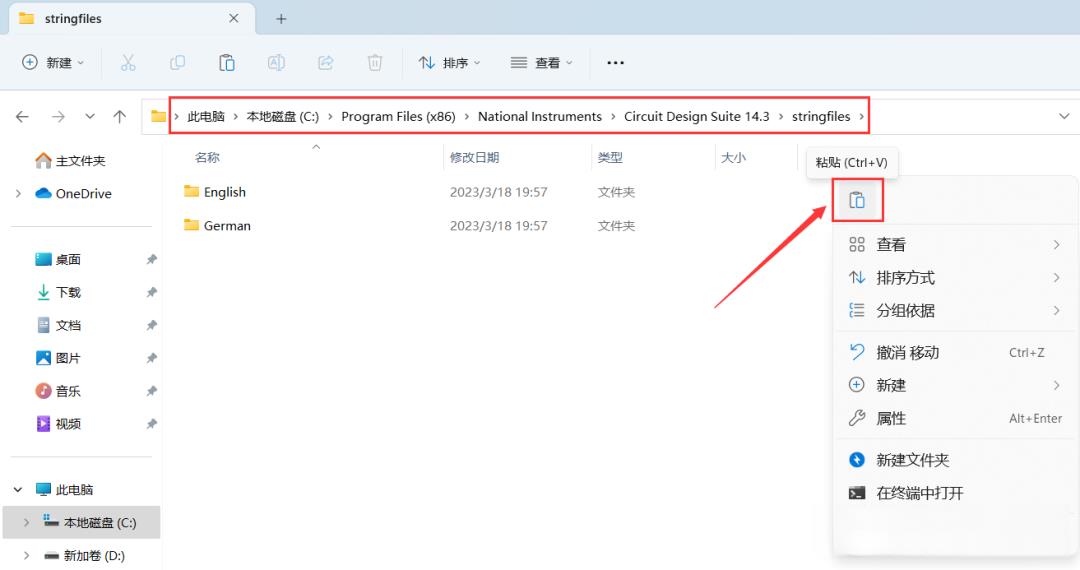Click the Share icon in toolbar

pyautogui.click(x=325, y=63)
